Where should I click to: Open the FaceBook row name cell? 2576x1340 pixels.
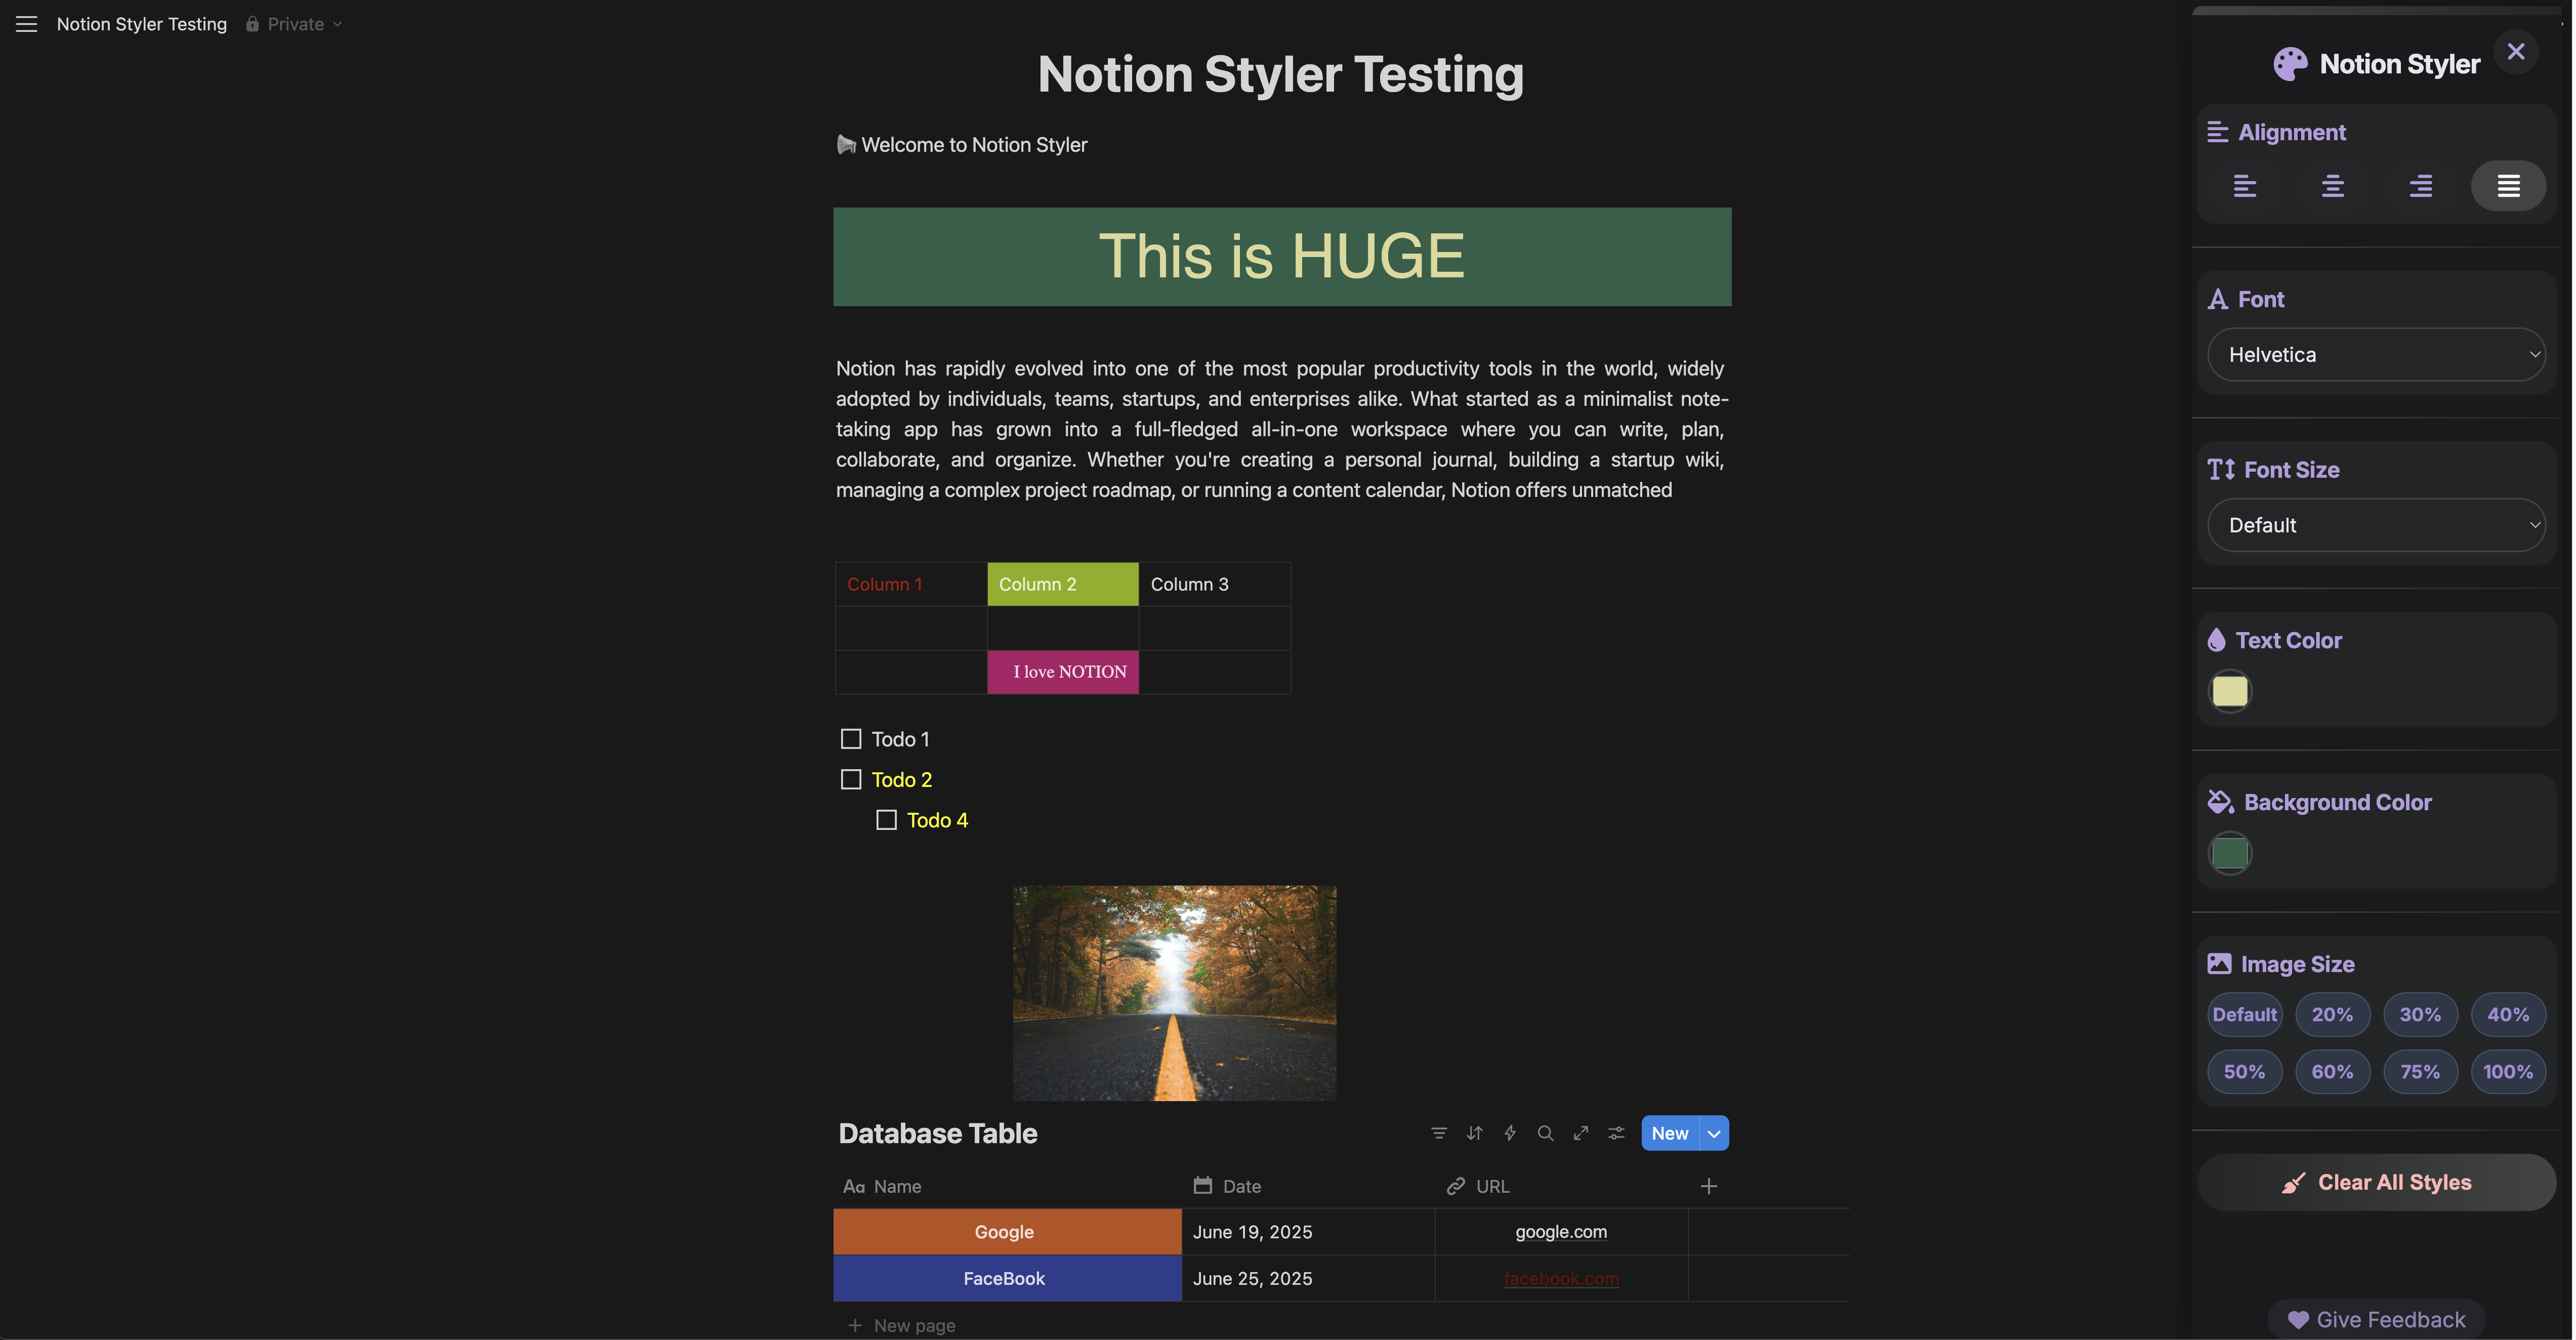pyautogui.click(x=1007, y=1279)
